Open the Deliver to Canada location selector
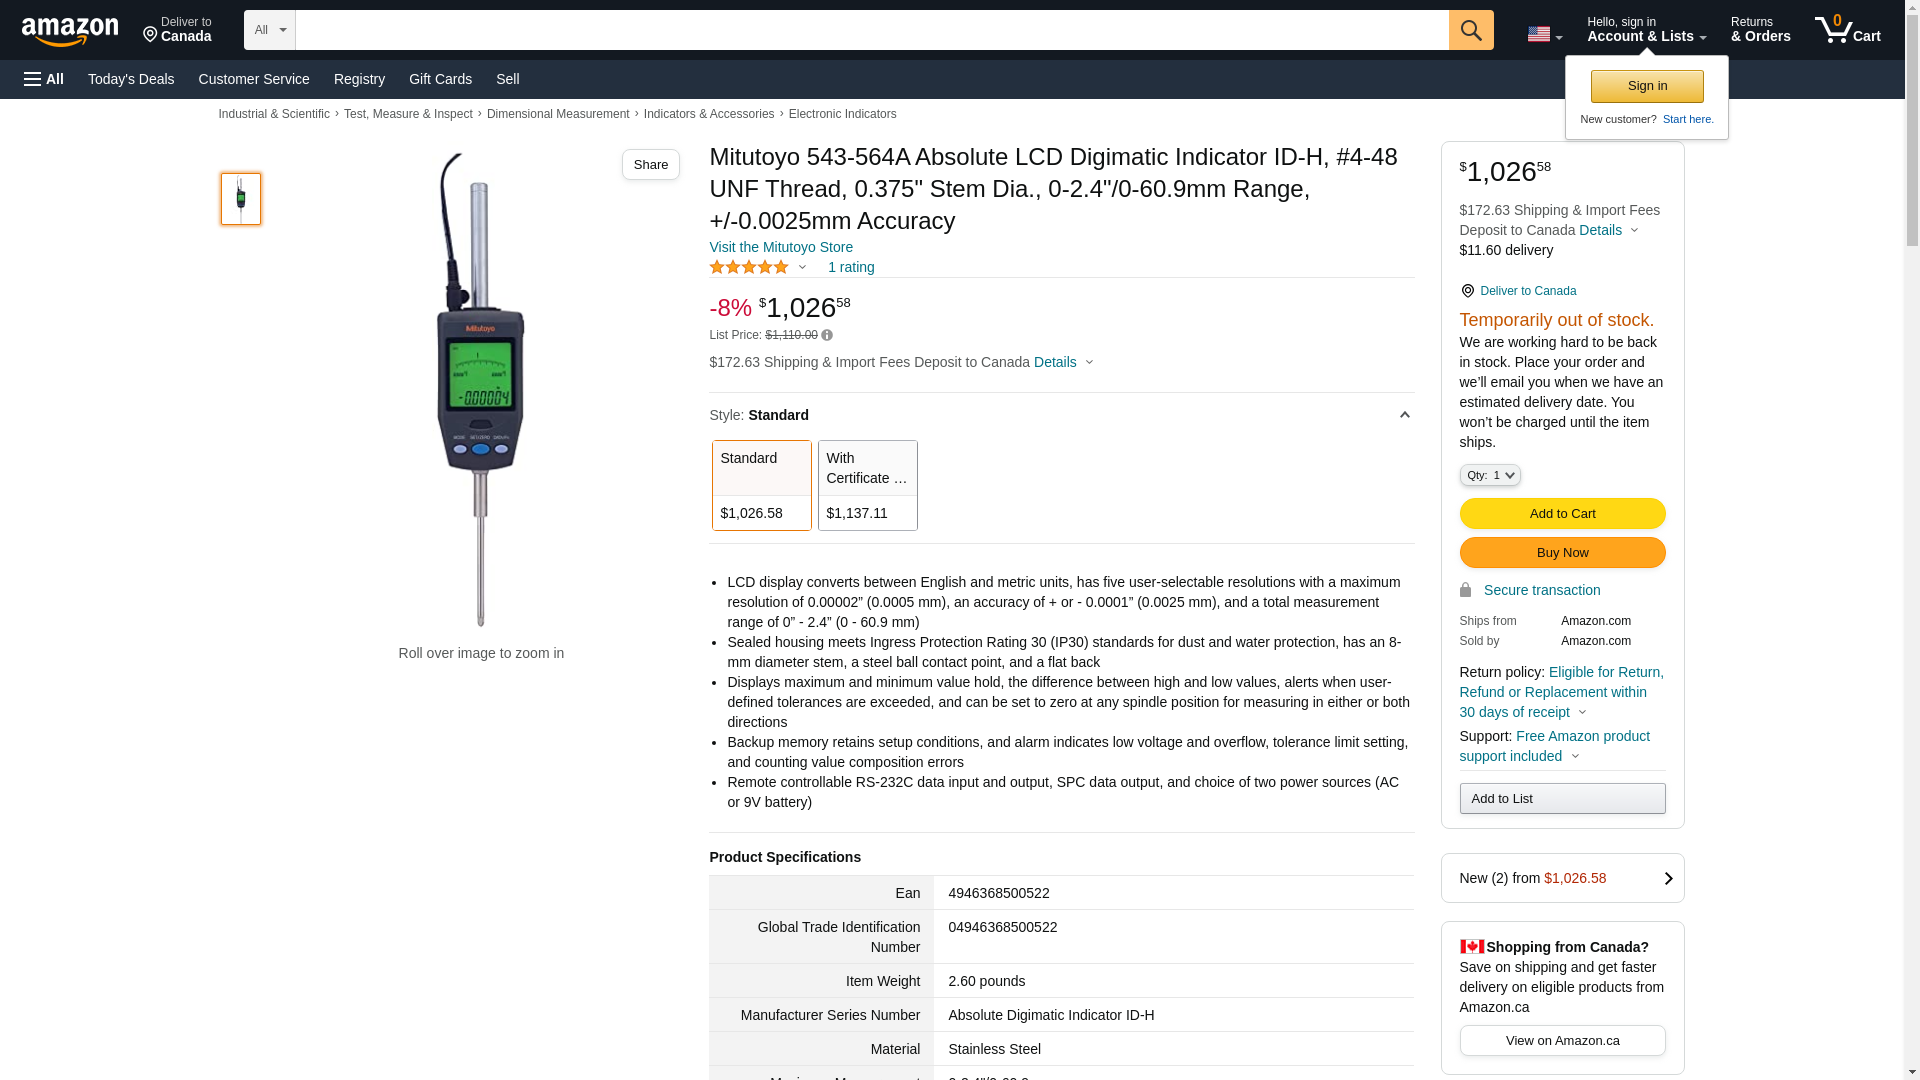The image size is (1920, 1080). coord(177,30)
